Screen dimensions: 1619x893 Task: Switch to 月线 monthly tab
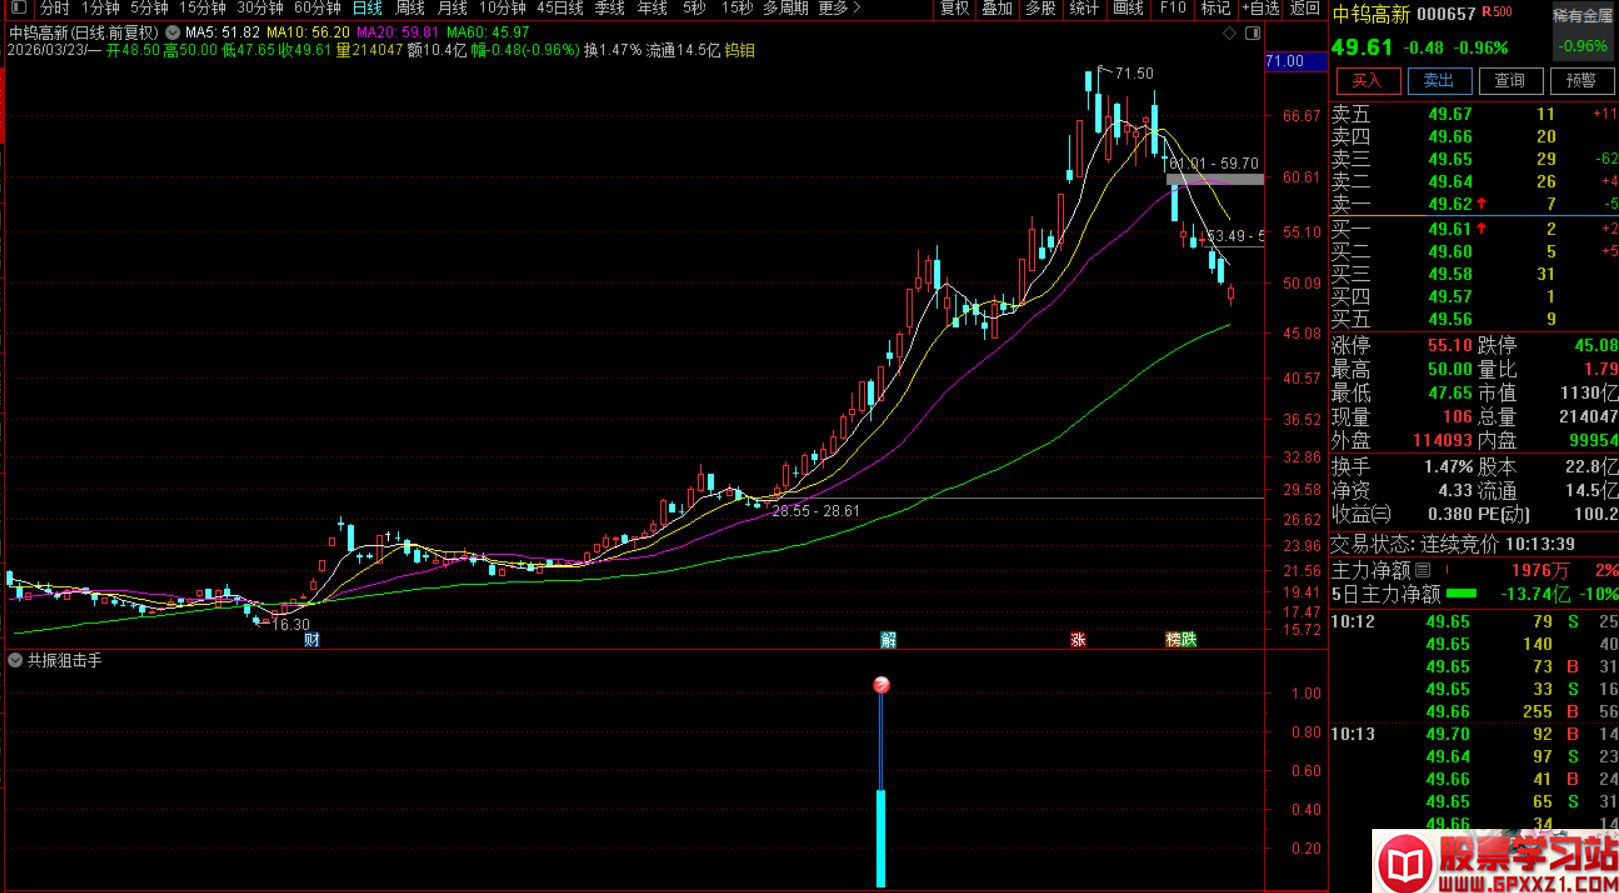point(453,8)
